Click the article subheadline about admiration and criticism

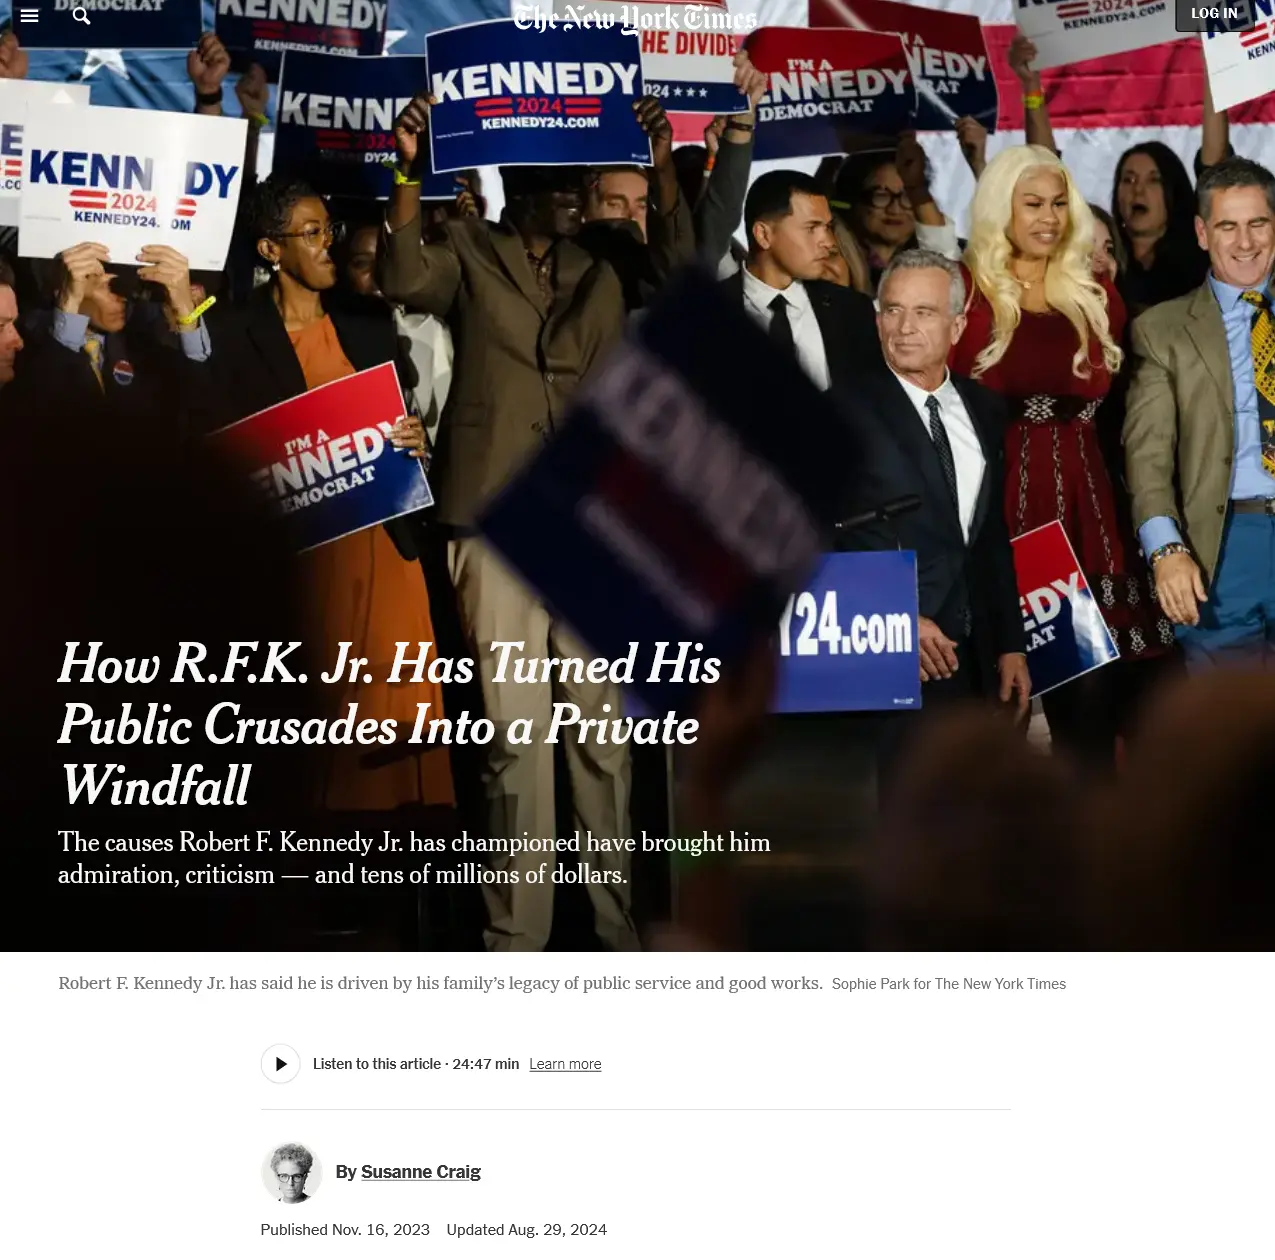click(x=414, y=858)
